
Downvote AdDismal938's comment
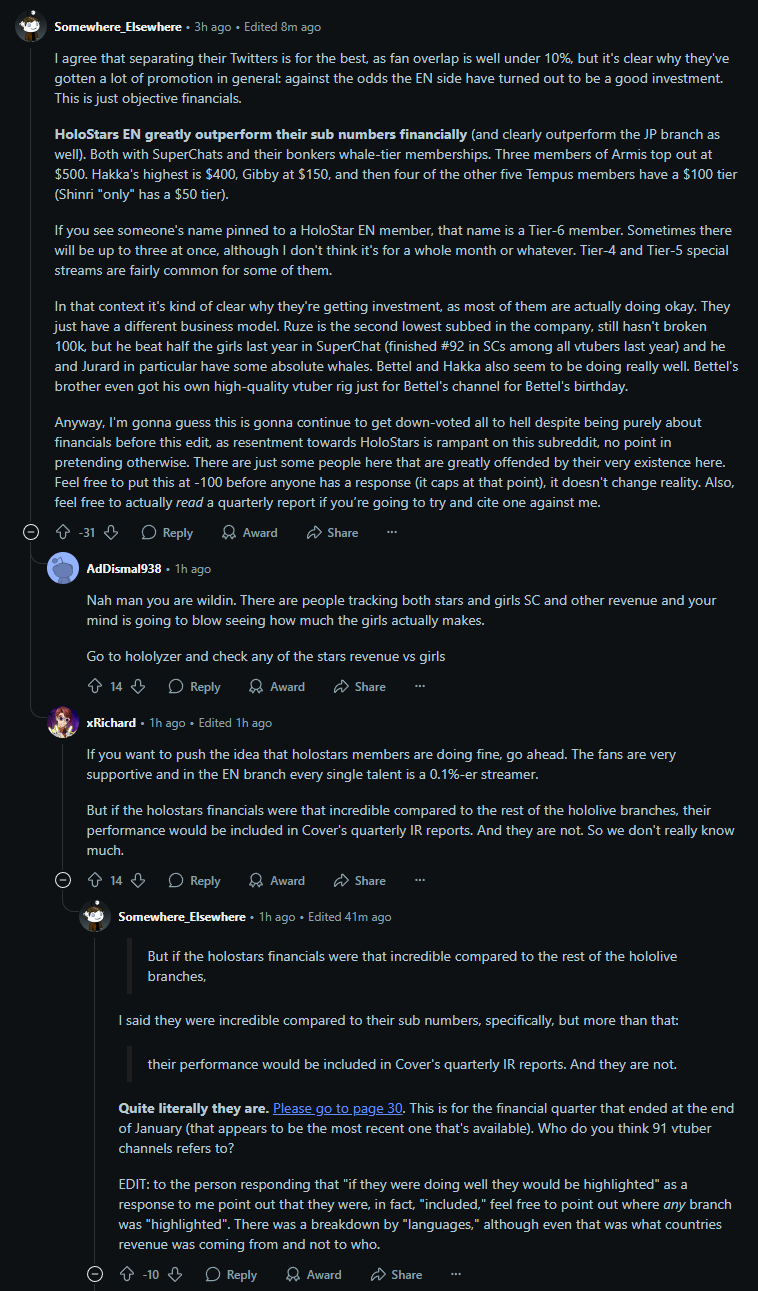point(139,687)
